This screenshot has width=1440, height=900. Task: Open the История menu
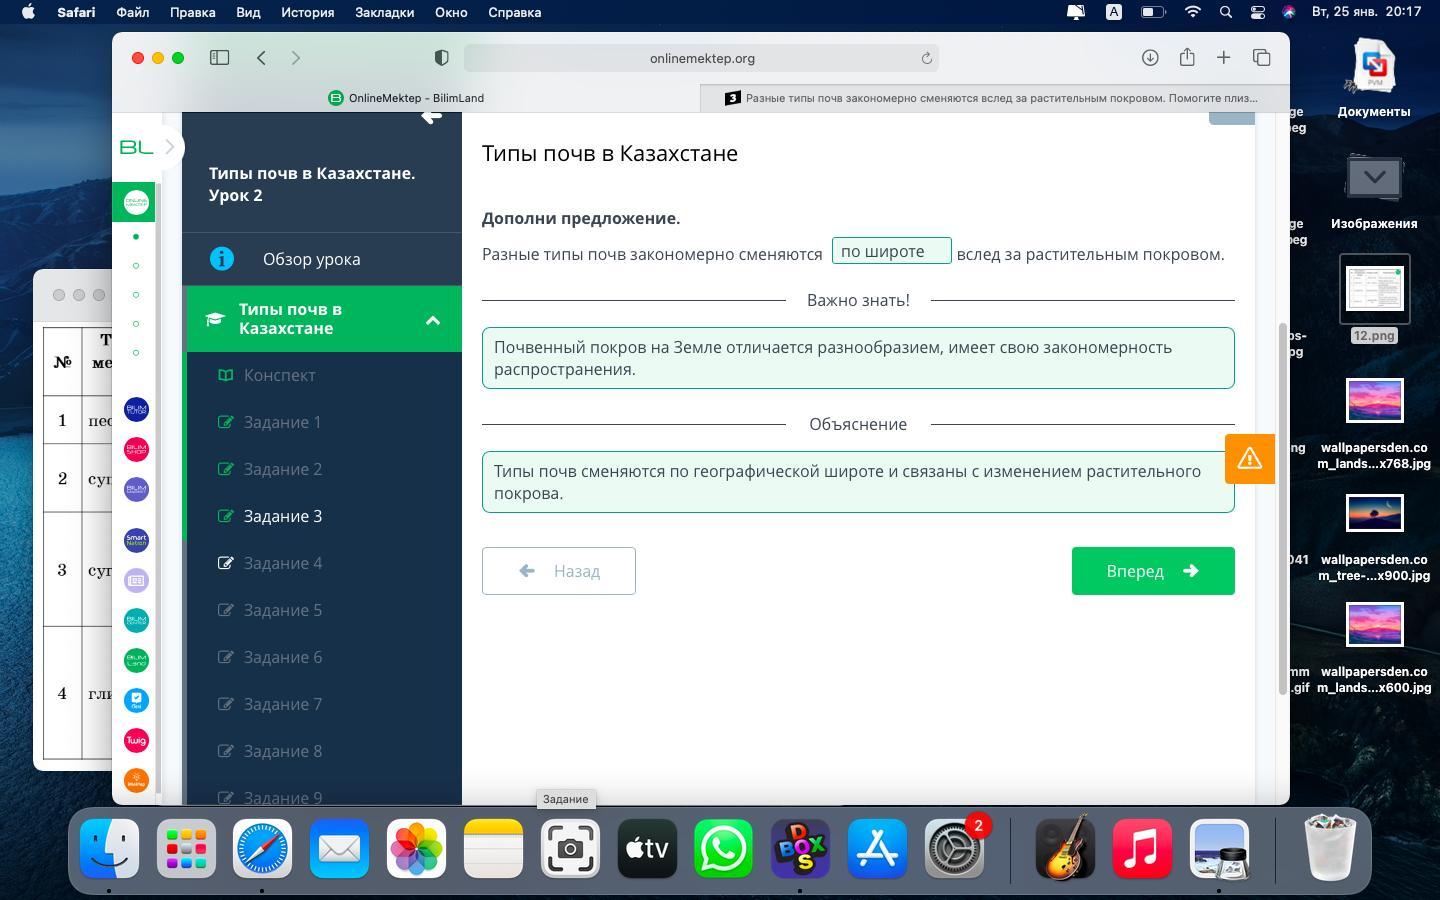307,12
